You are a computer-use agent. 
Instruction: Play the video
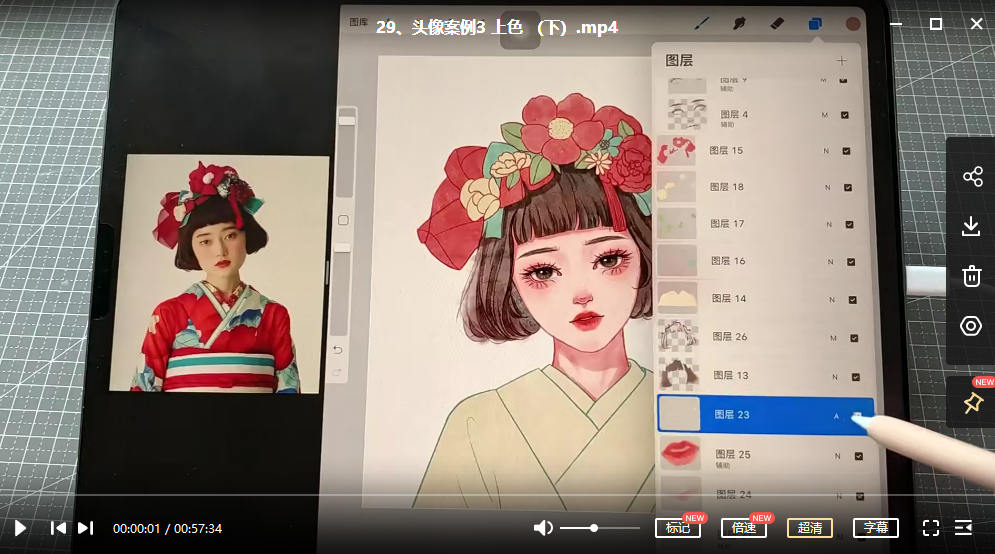click(20, 528)
